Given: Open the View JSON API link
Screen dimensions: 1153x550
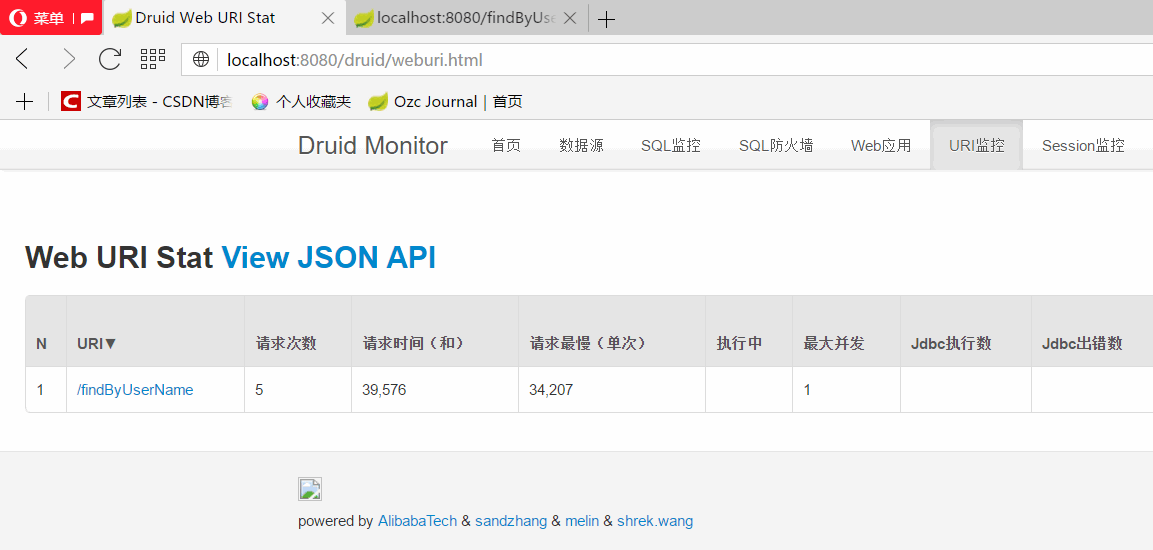Looking at the screenshot, I should (x=329, y=258).
